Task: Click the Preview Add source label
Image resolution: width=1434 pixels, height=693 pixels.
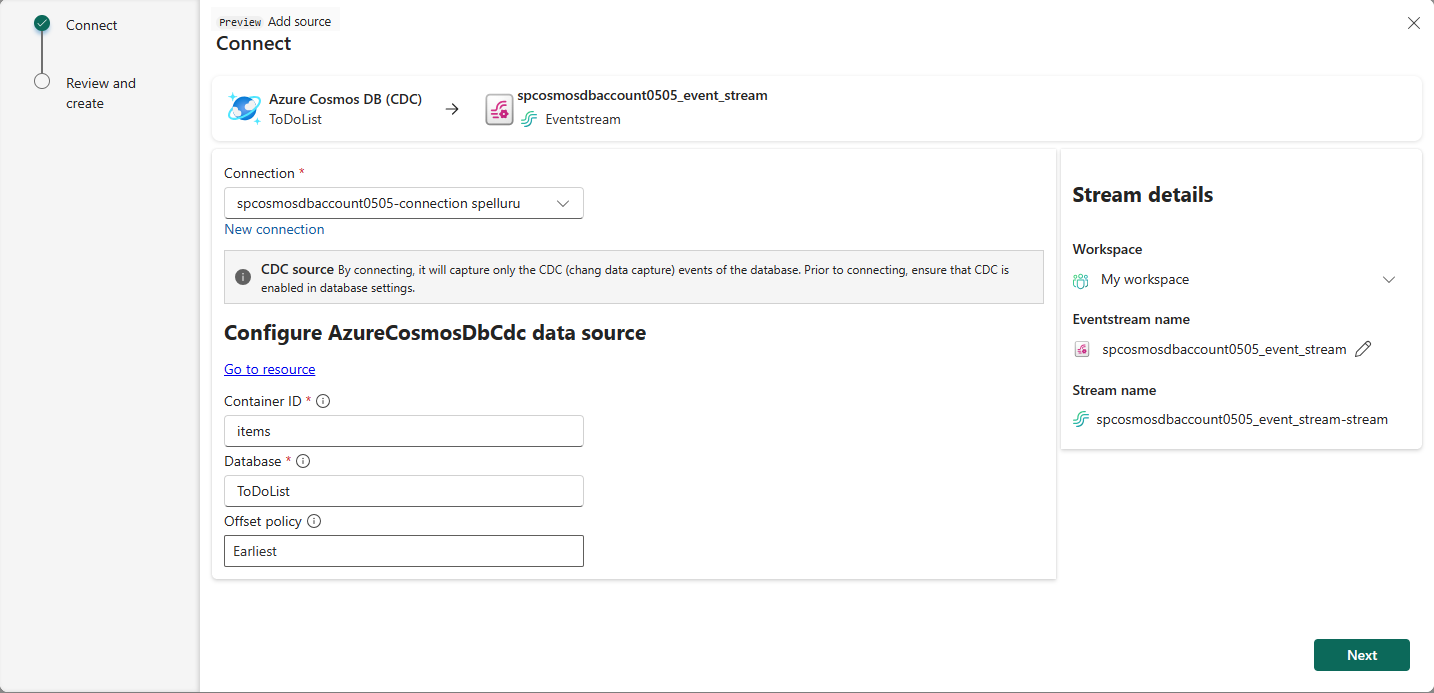Action: click(275, 21)
